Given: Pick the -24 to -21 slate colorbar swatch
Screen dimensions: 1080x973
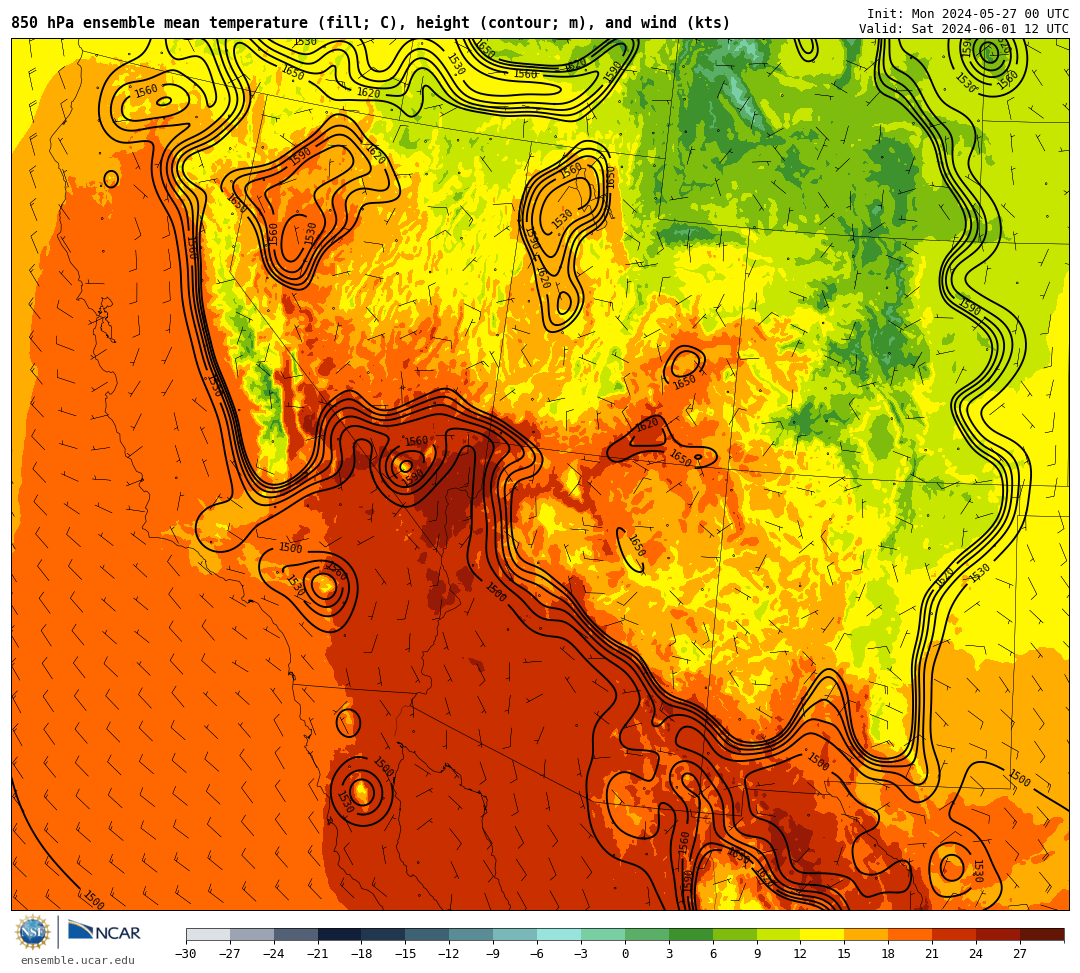Looking at the screenshot, I should tap(296, 934).
